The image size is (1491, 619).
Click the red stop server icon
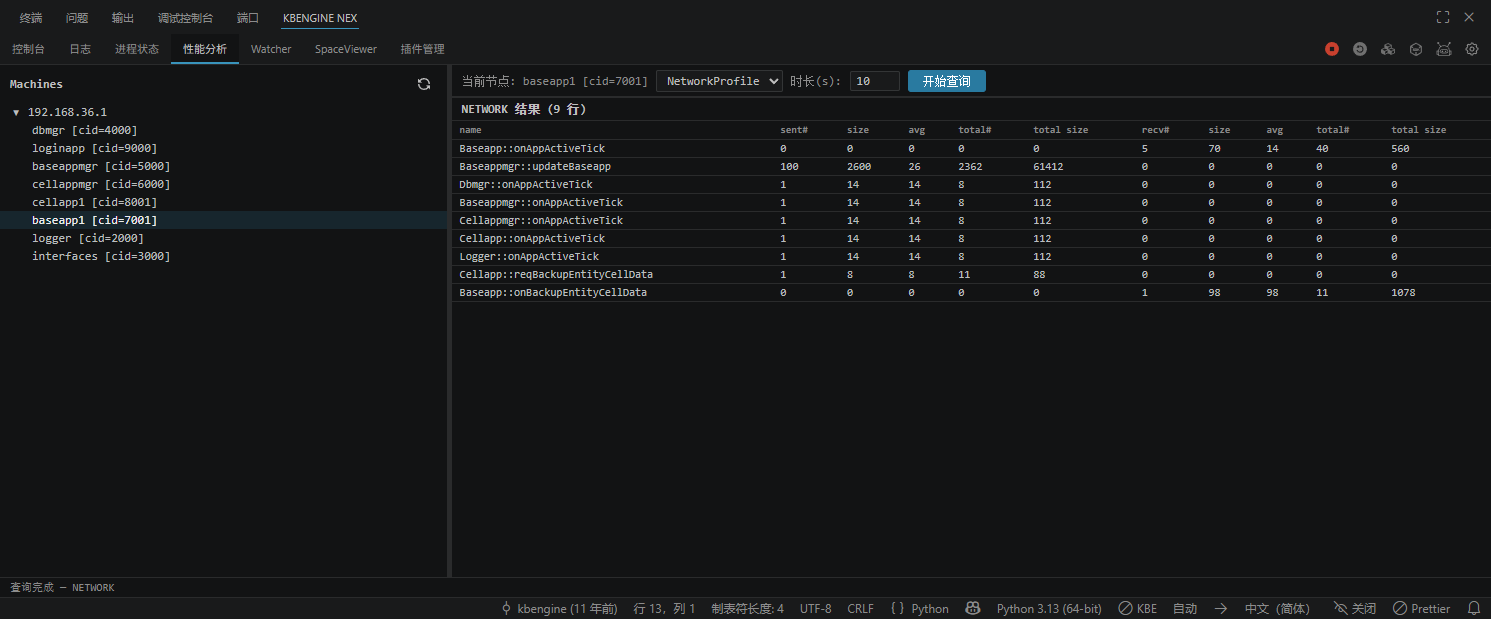[x=1332, y=49]
